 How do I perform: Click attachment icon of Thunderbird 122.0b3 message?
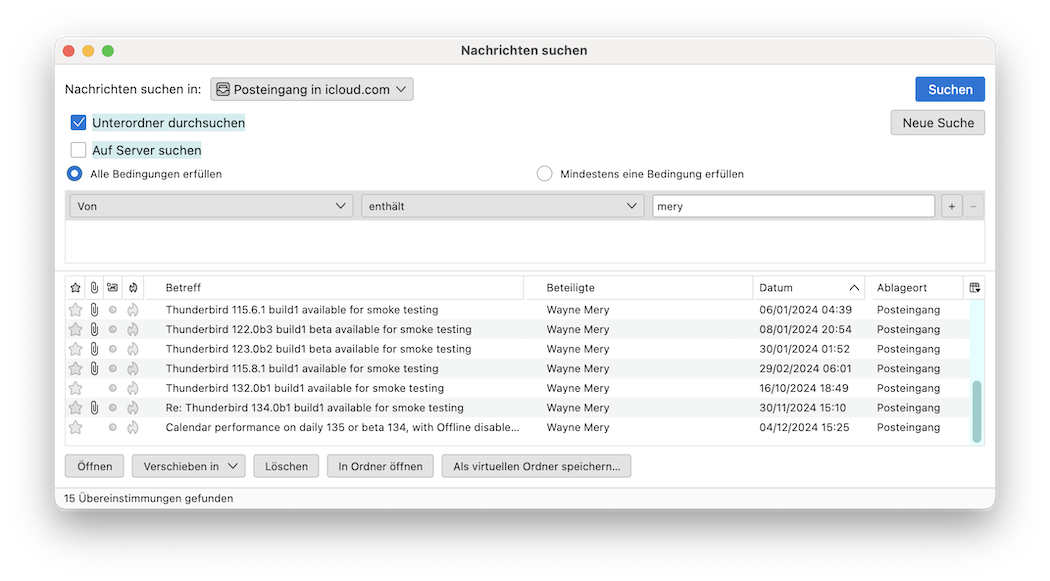point(94,329)
